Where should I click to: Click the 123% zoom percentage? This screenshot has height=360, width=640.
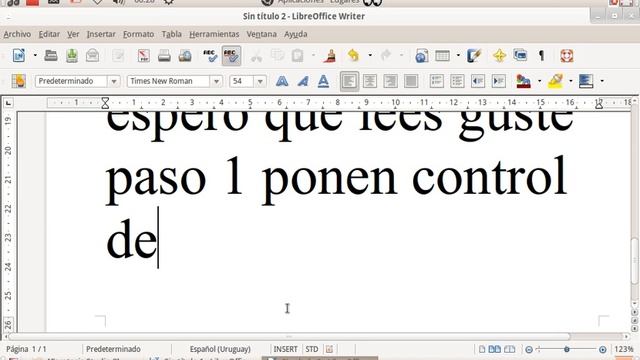(624, 349)
